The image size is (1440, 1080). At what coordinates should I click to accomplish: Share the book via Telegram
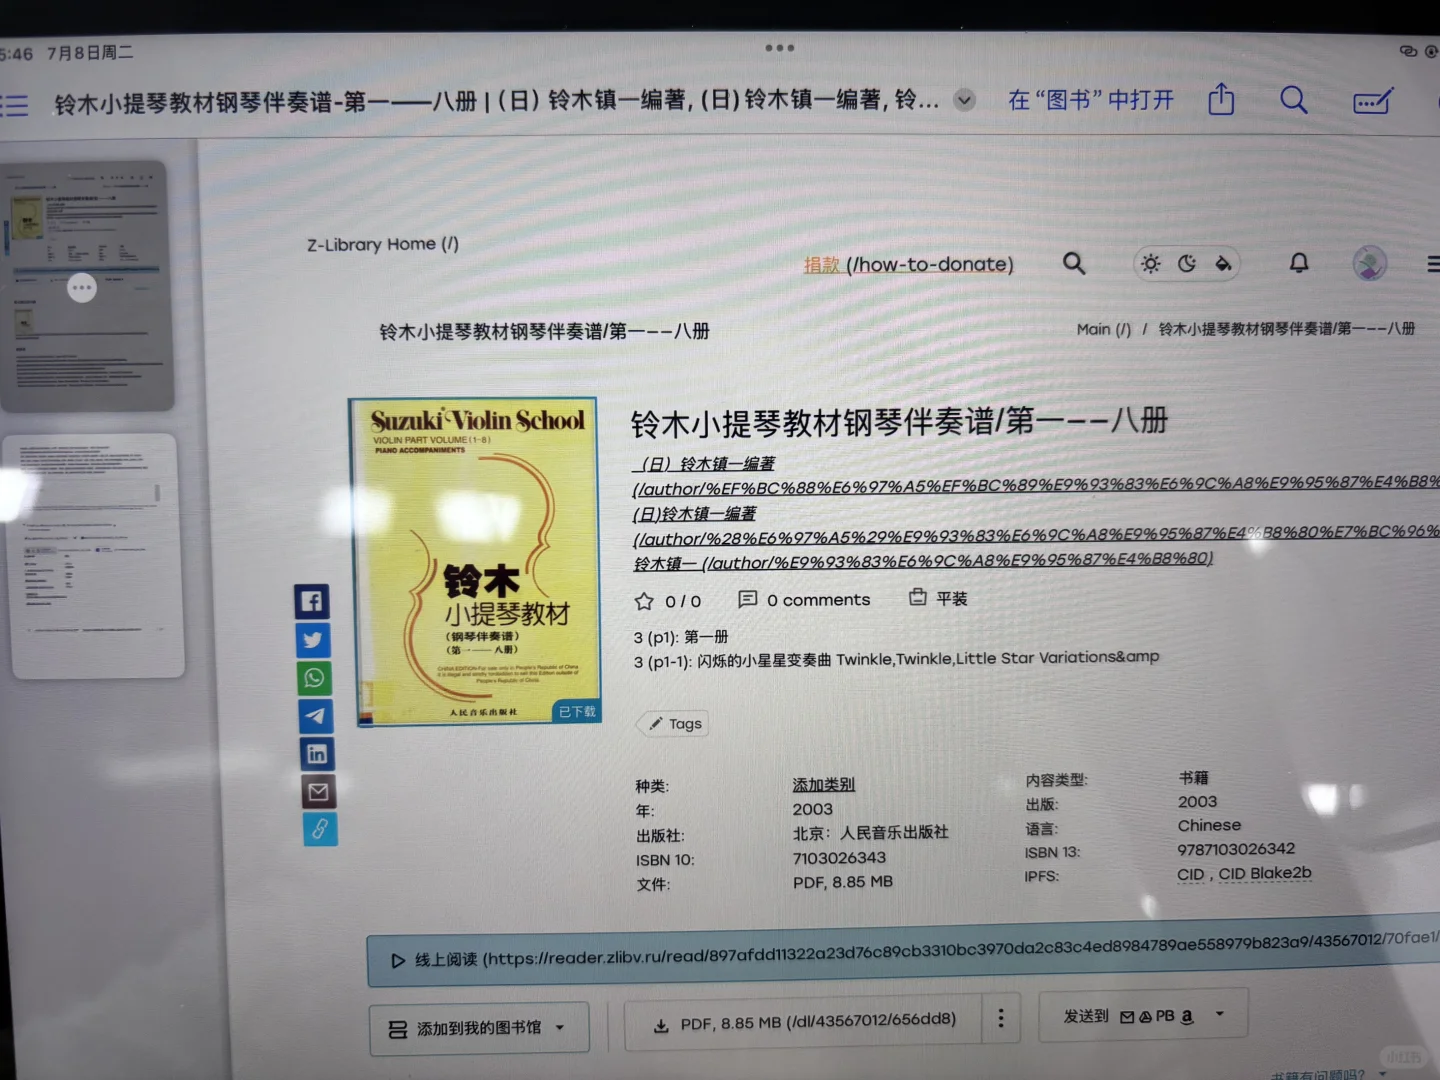[316, 716]
